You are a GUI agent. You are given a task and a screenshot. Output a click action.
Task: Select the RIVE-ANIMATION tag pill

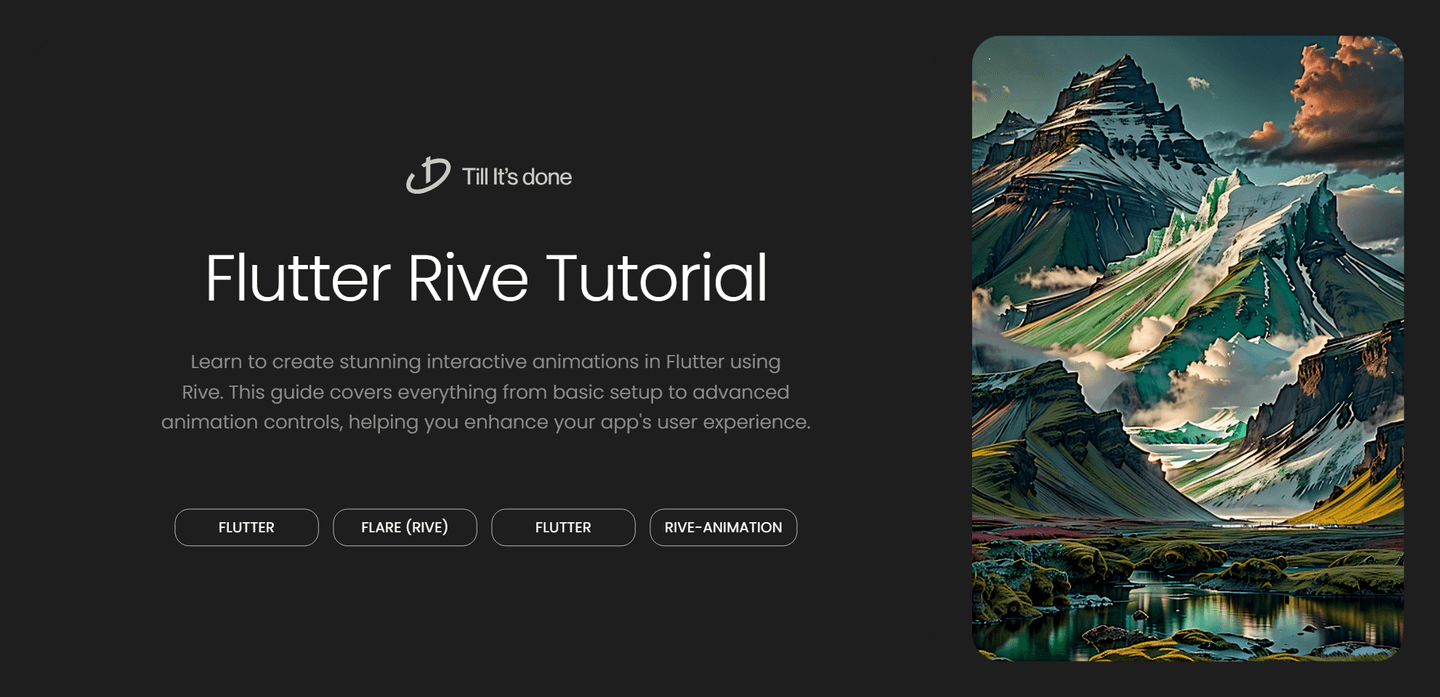pyautogui.click(x=723, y=527)
